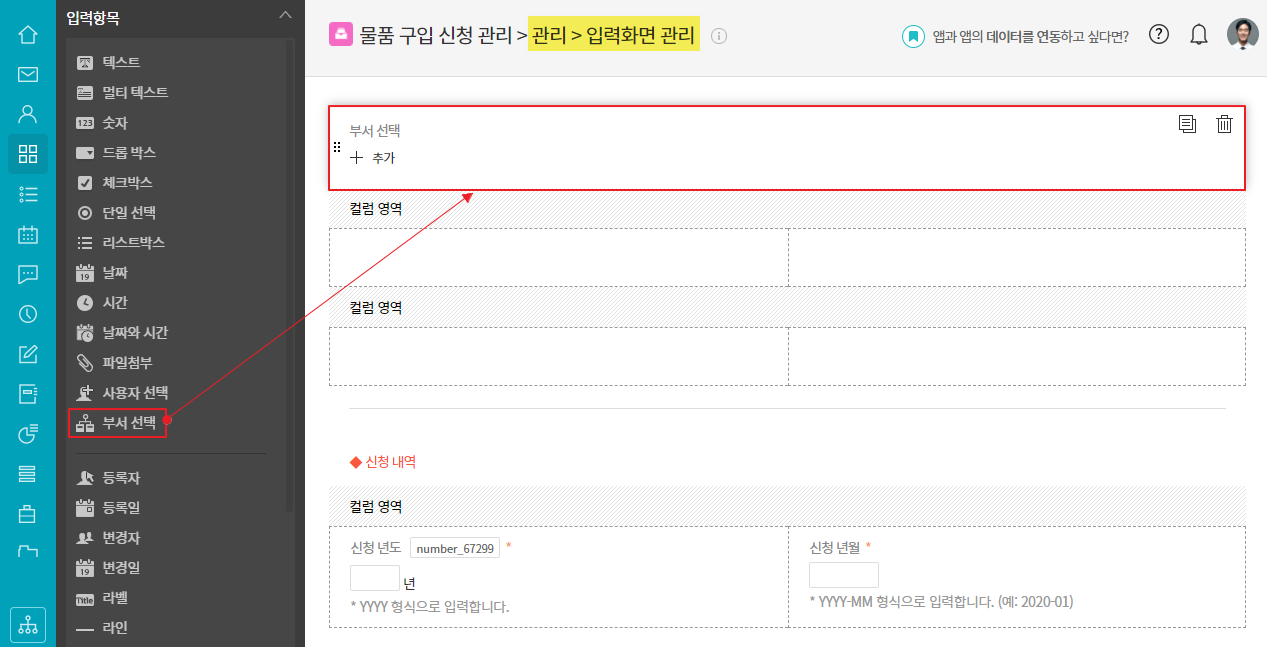
Task: Open the user profile avatar
Action: (1243, 35)
